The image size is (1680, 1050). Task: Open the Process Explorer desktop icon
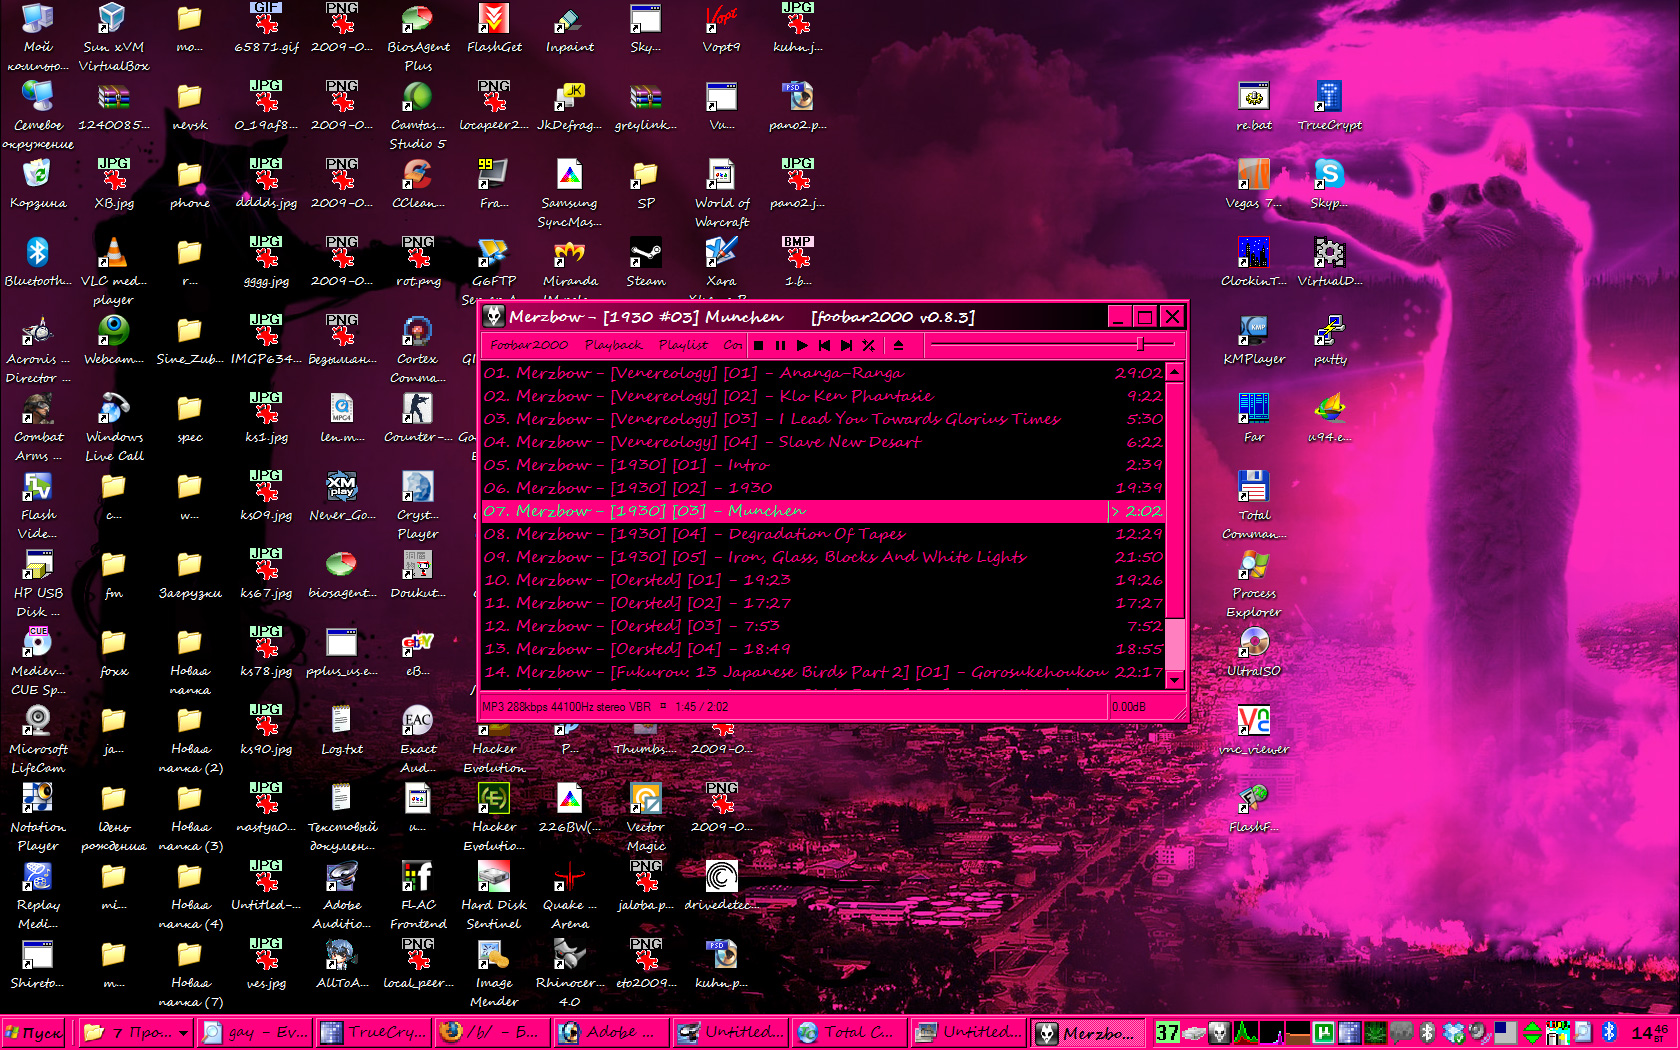tap(1254, 583)
